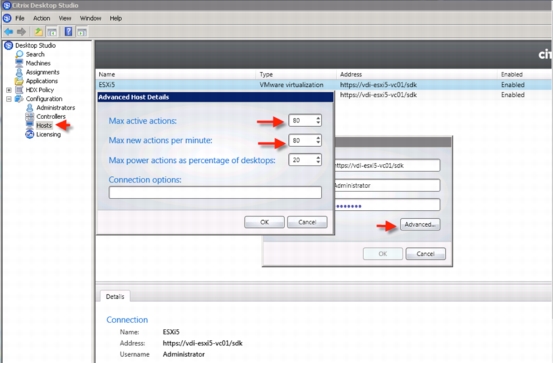Increase Max active actions value
554x365 pixels.
pyautogui.click(x=318, y=118)
